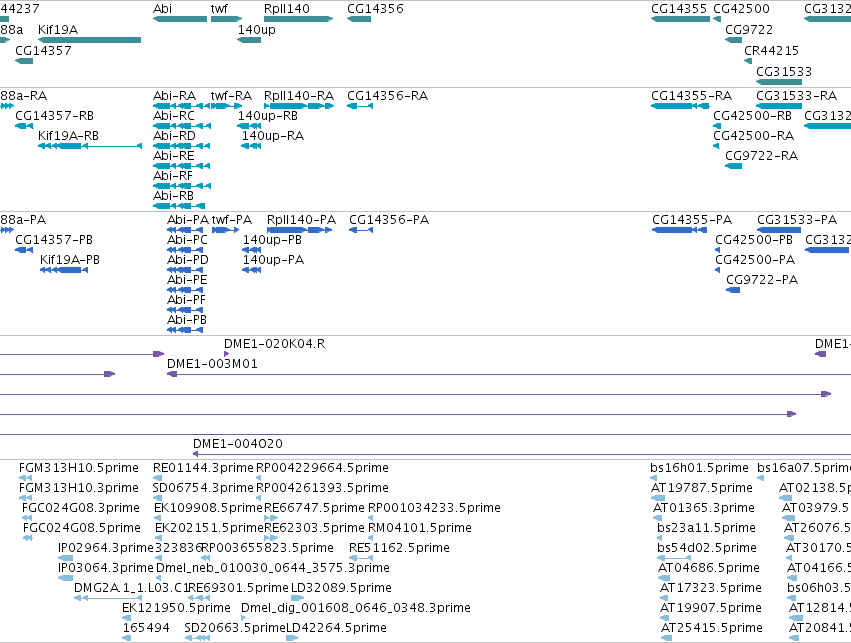
Task: Click the LD42264.5prime EST
Action: coord(292,638)
